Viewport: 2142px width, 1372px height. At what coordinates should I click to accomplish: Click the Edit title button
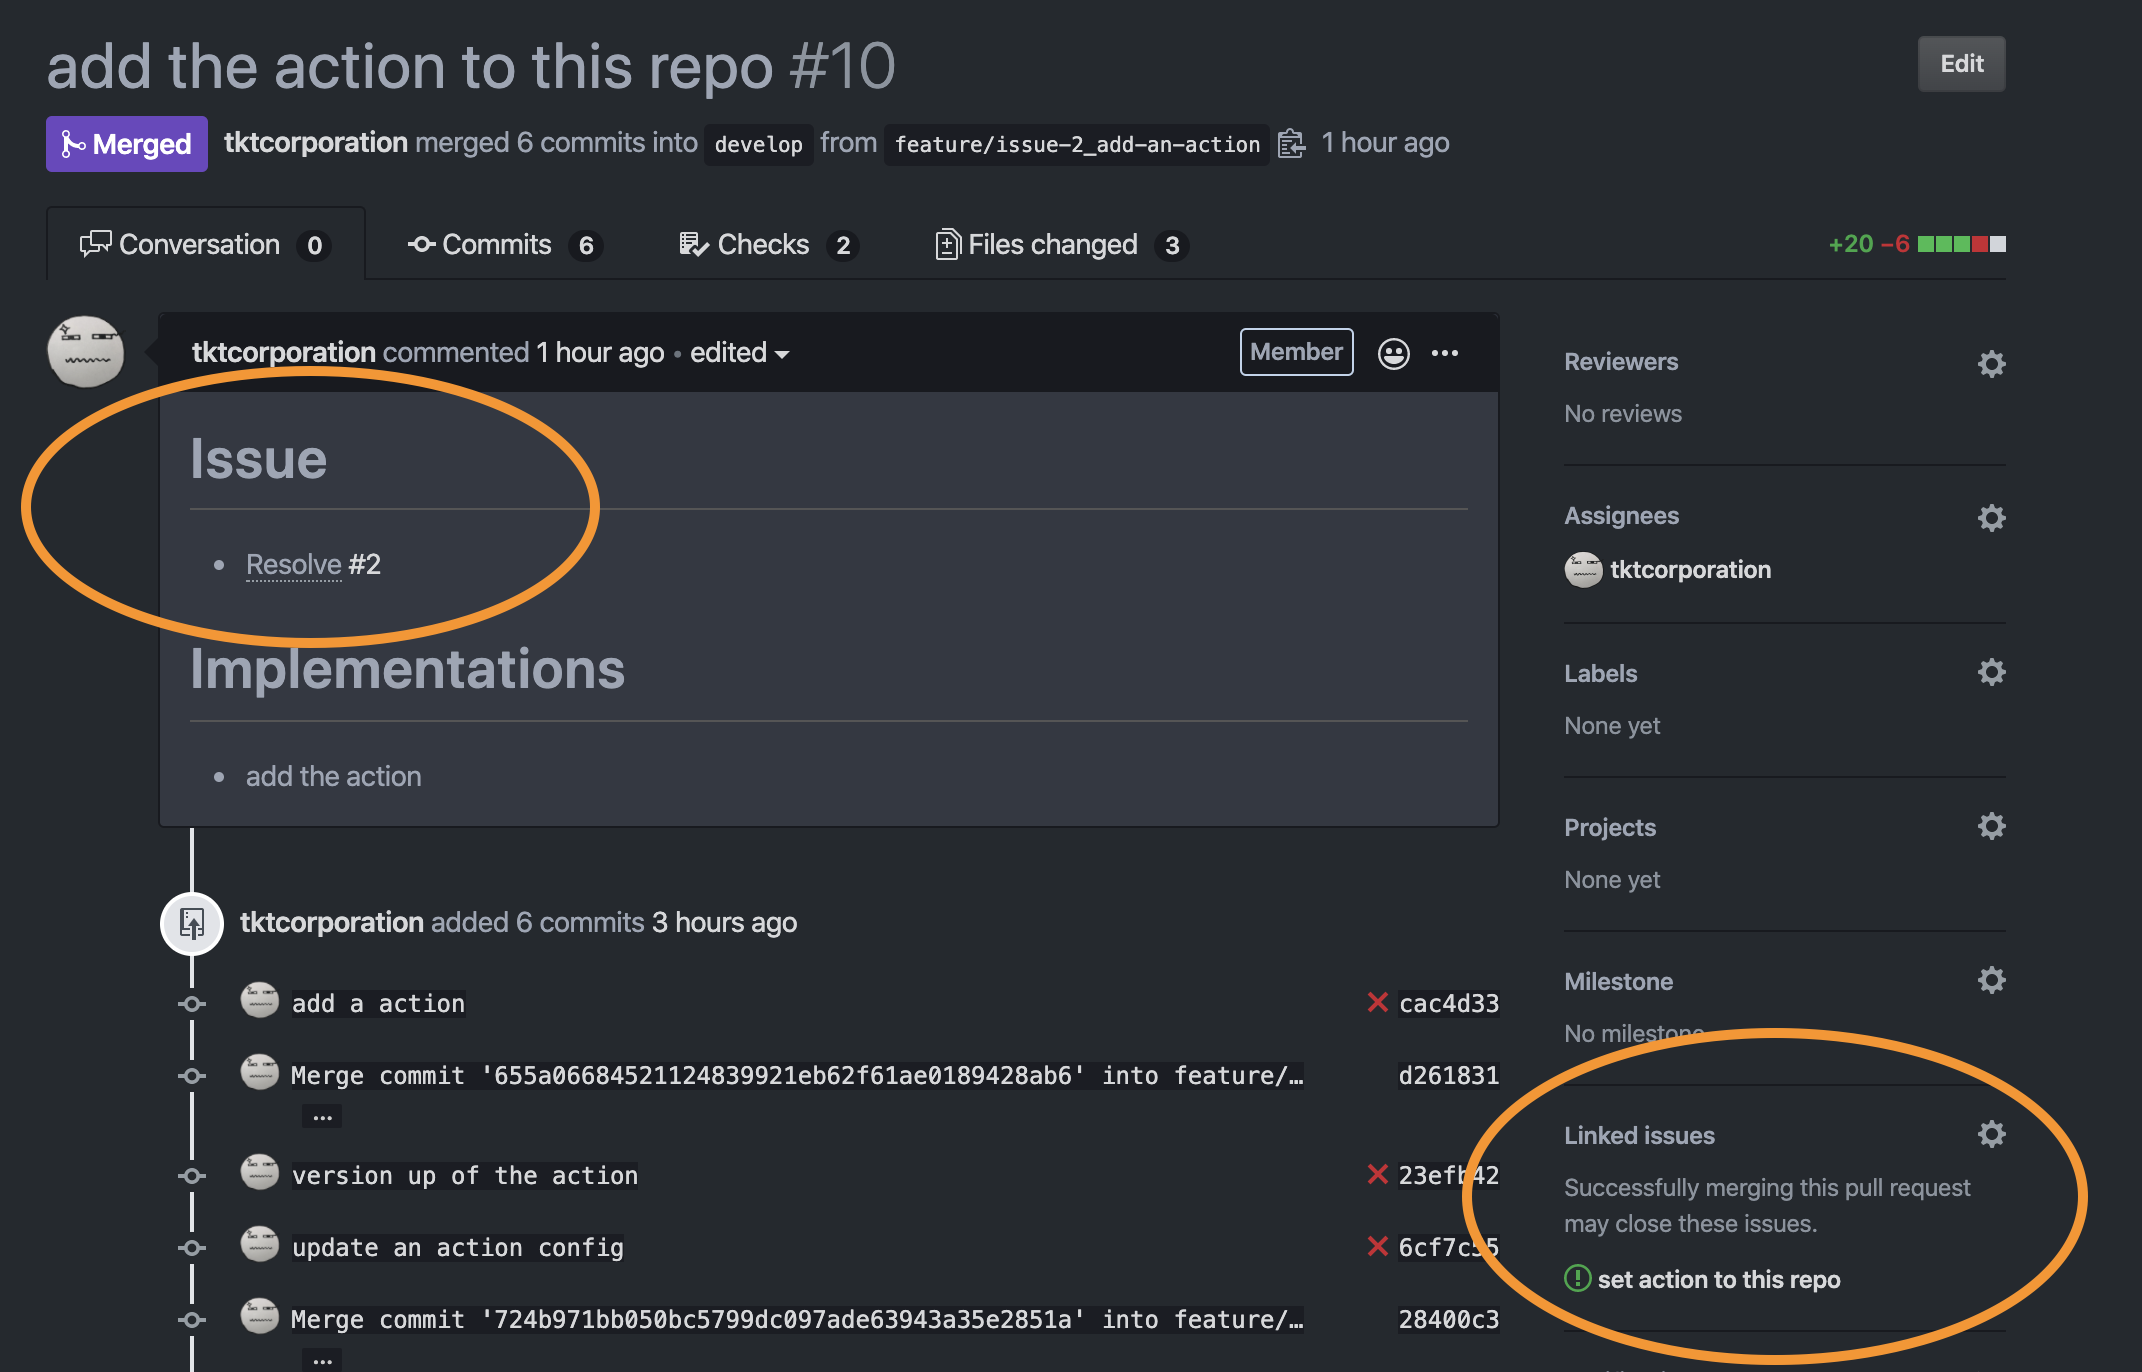[1961, 64]
